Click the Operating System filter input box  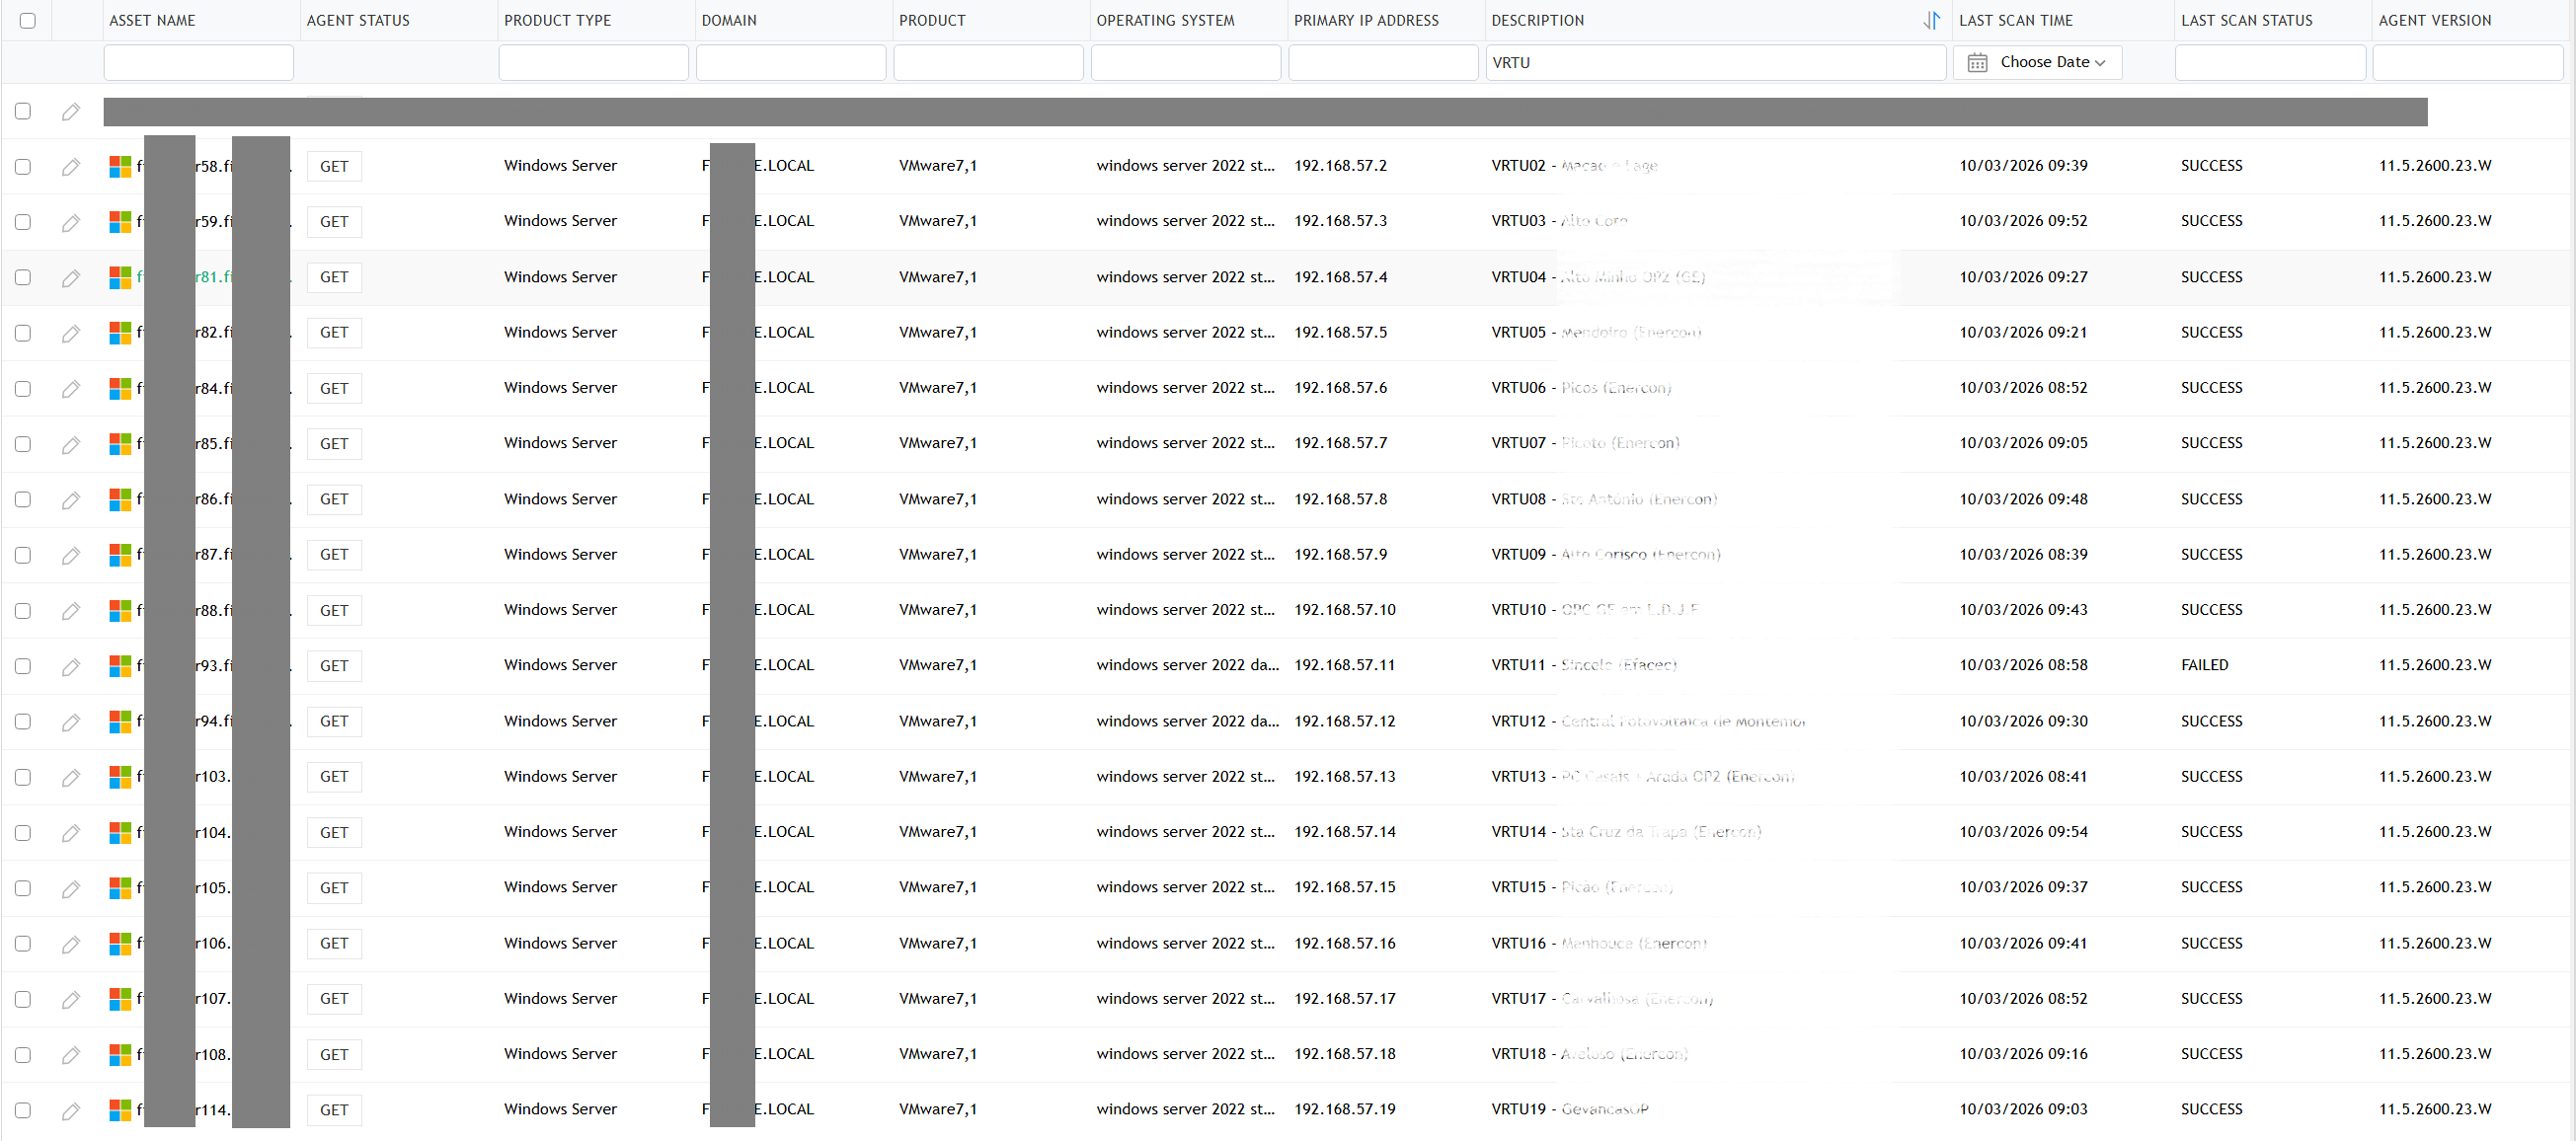click(1185, 63)
